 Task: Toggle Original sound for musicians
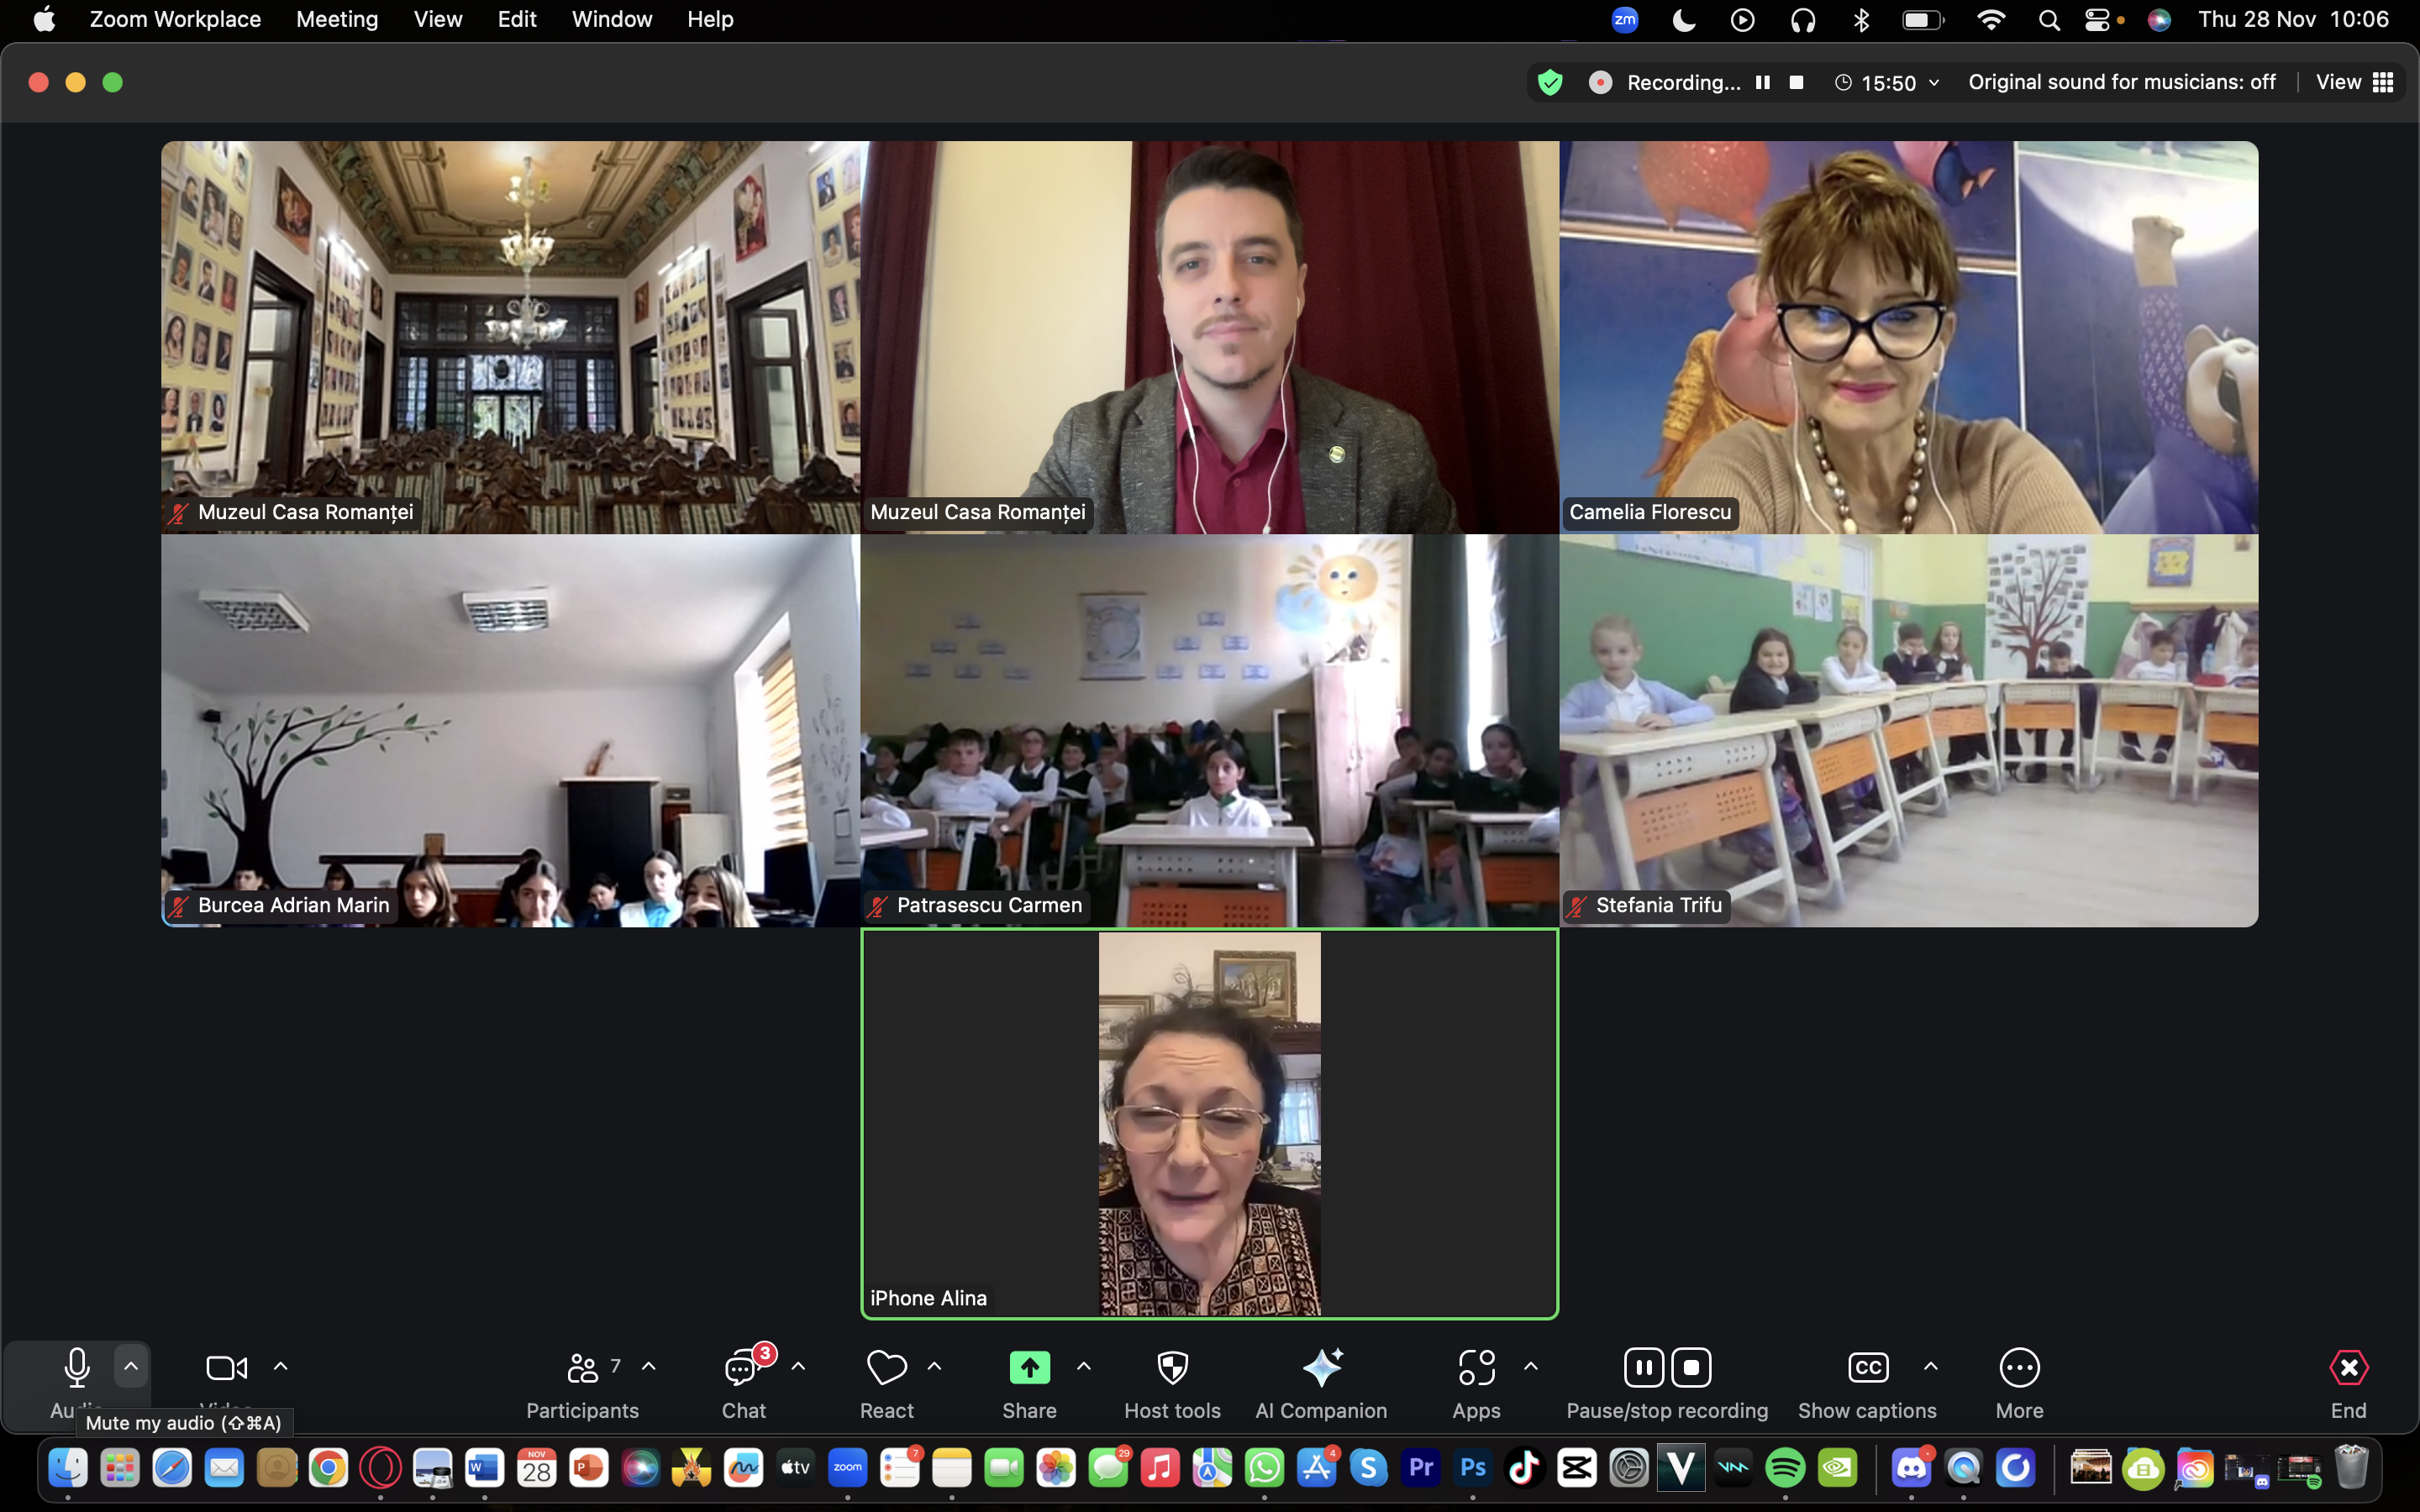pos(2121,83)
